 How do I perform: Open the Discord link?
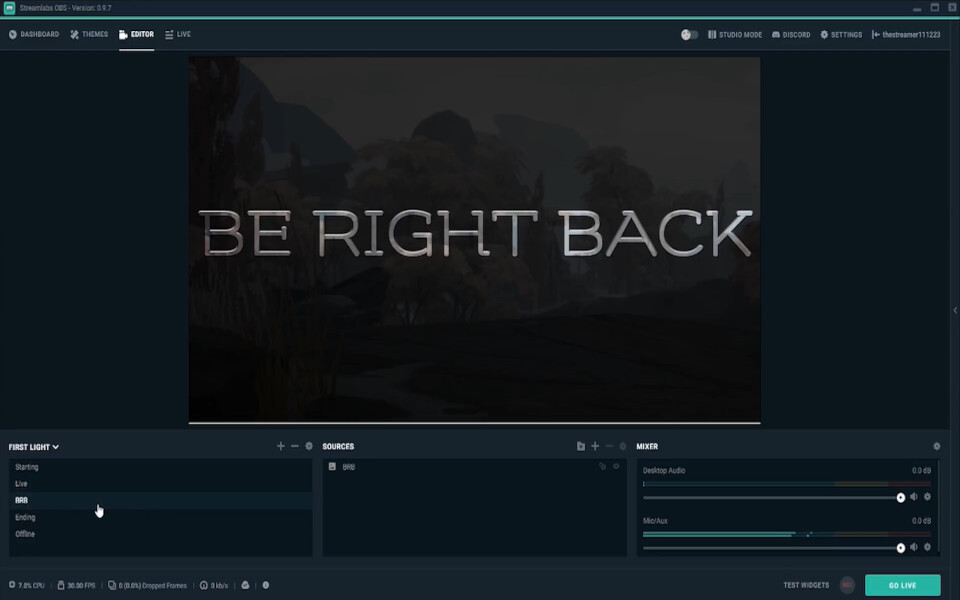[x=790, y=35]
